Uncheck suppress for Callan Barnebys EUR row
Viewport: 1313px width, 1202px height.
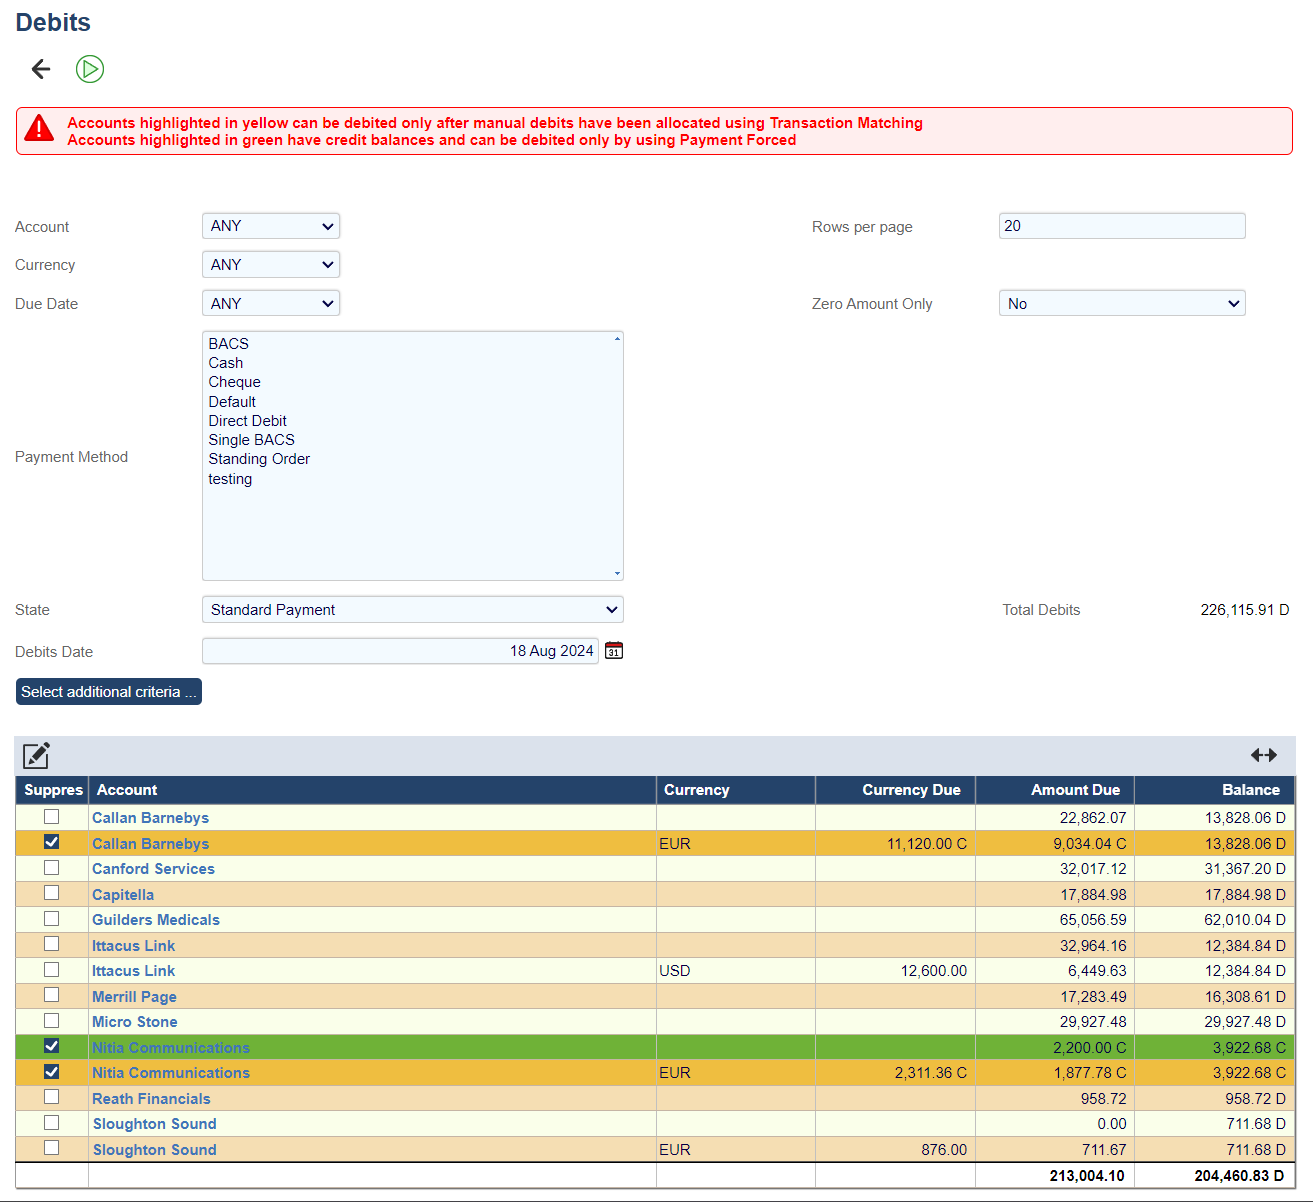(x=52, y=842)
